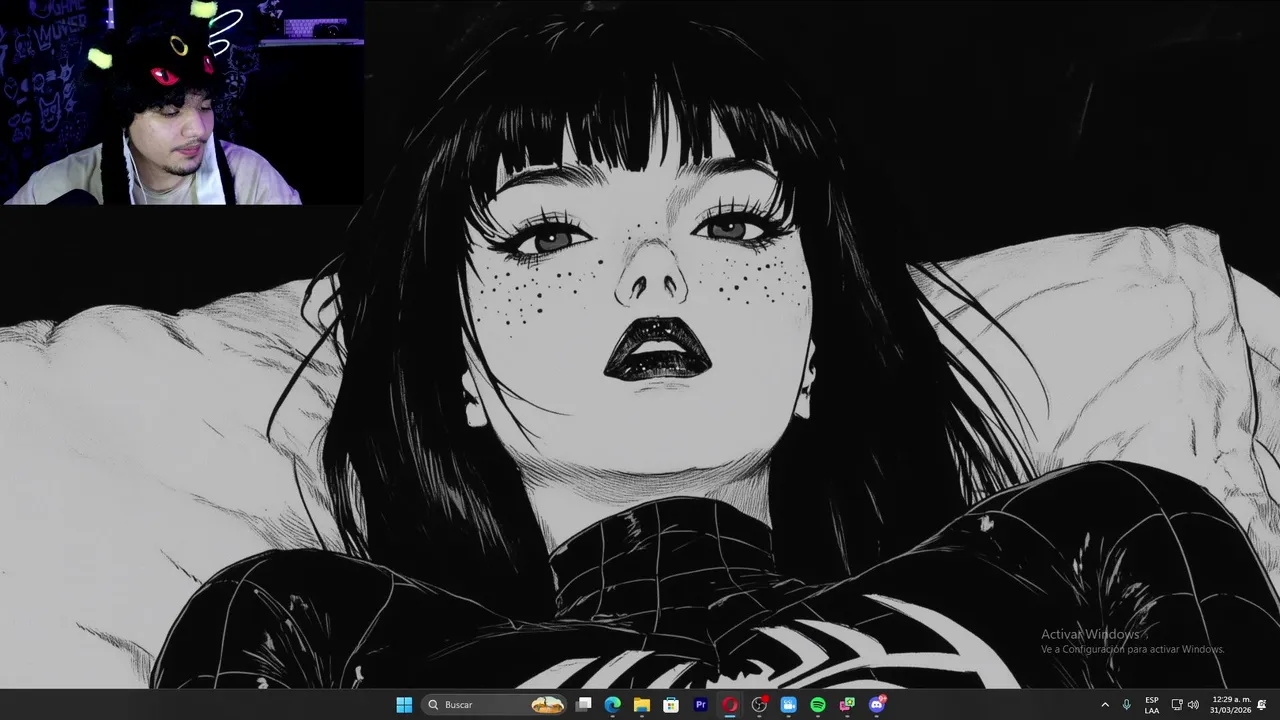
Task: Open the Windows Start menu
Action: click(x=404, y=705)
